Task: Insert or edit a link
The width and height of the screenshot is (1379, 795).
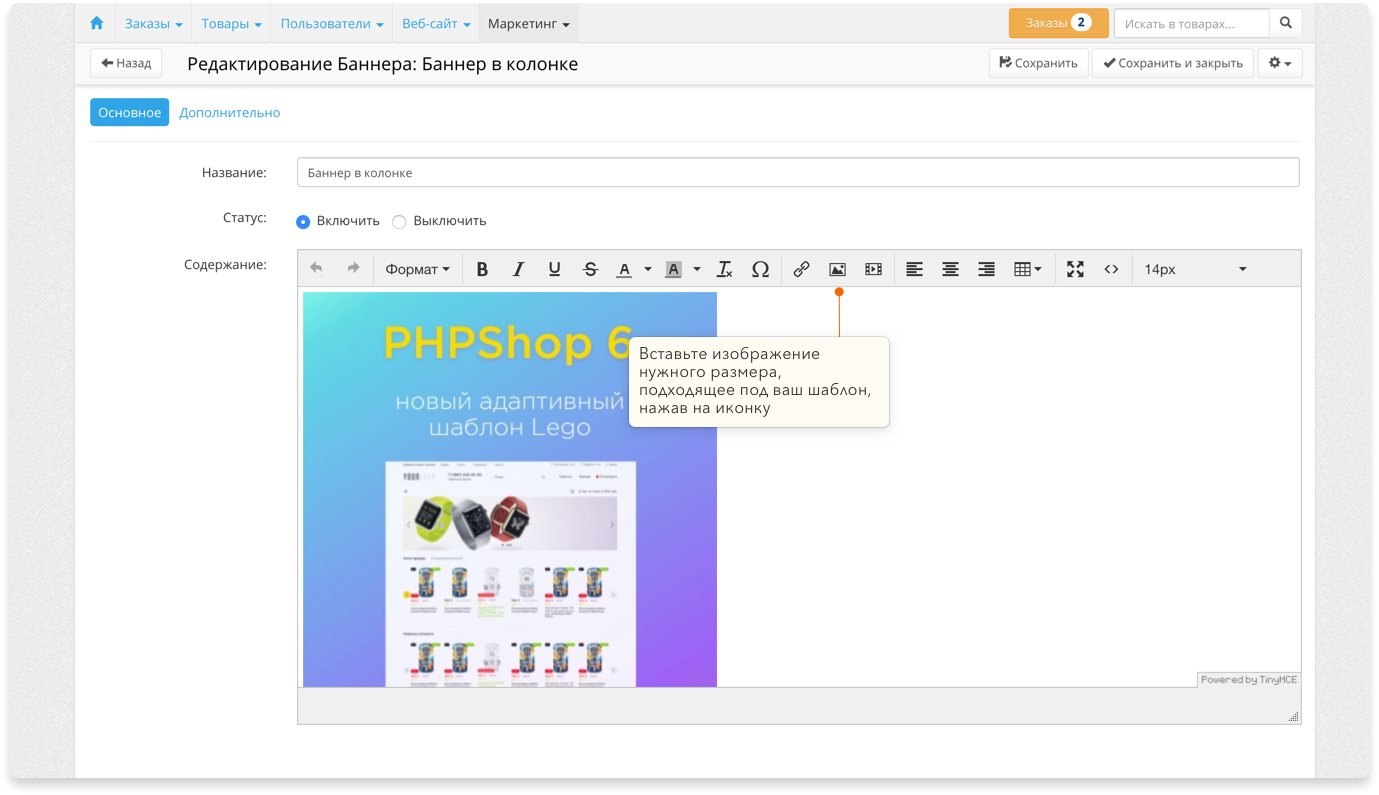Action: tap(801, 269)
